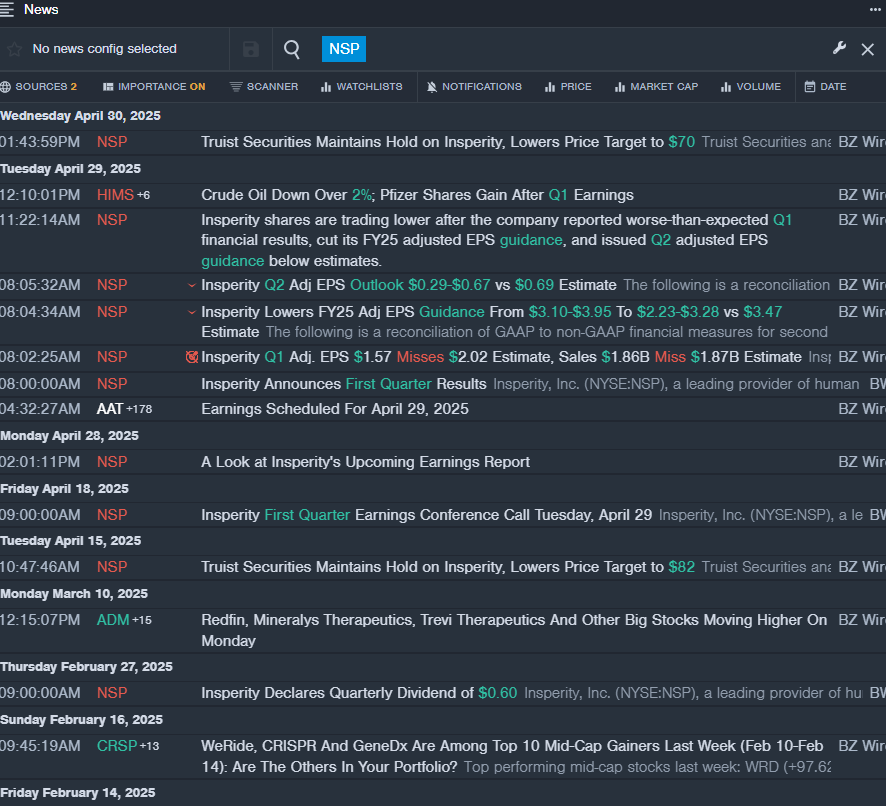886x806 pixels.
Task: Open the Market Cap filter
Action: 656,86
